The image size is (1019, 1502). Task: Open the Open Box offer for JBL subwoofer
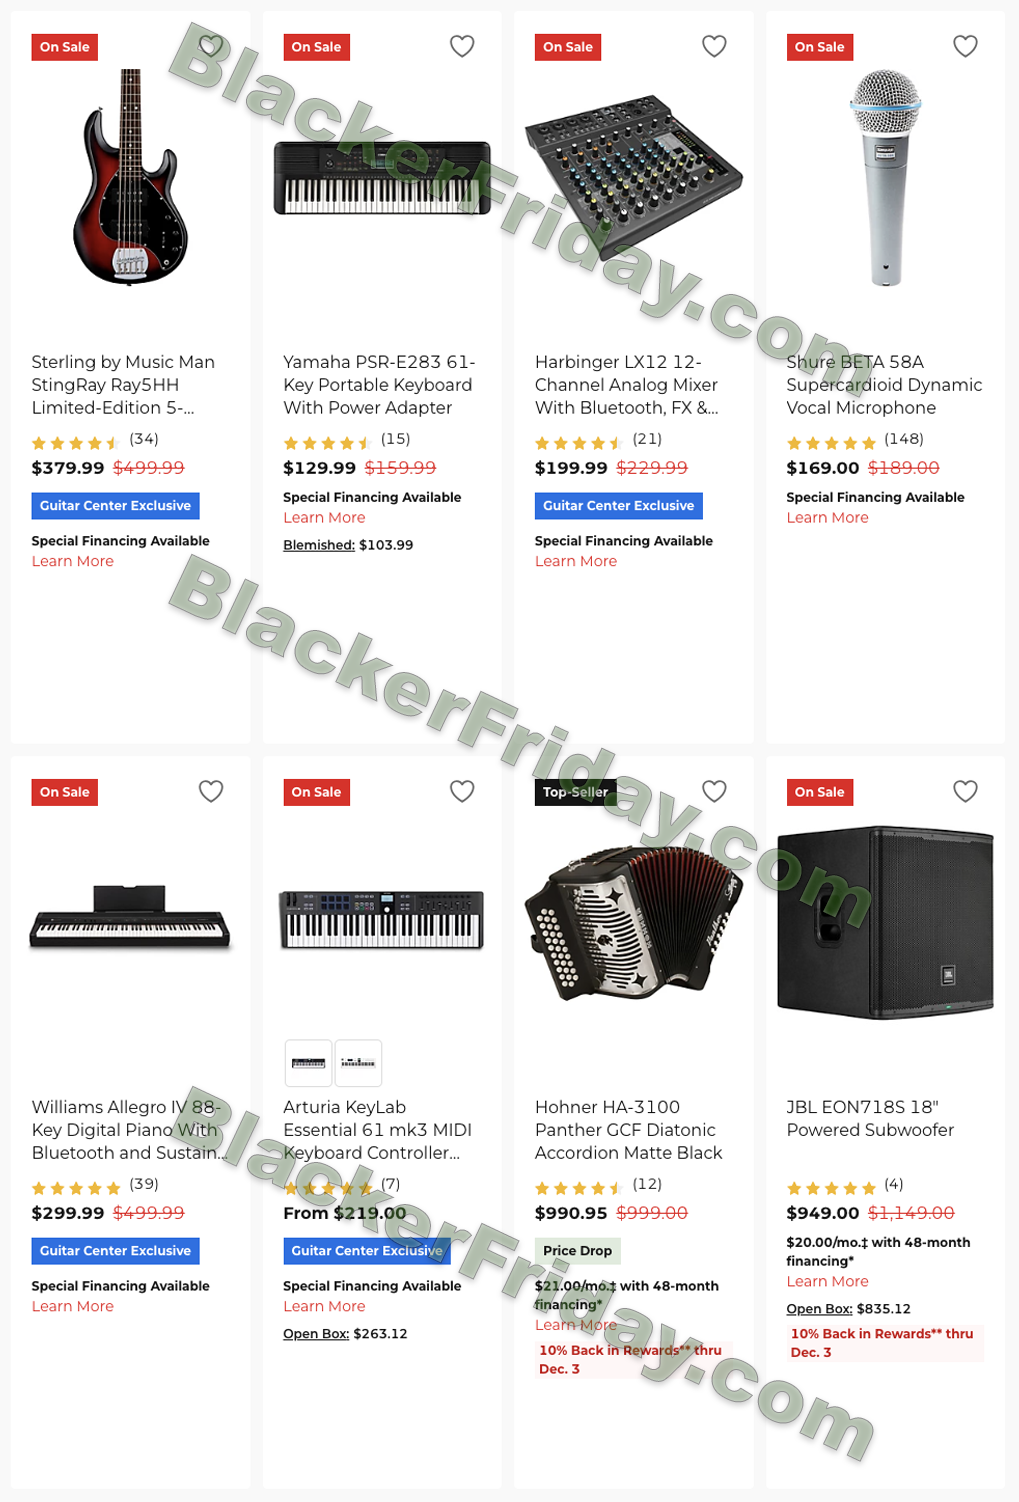(819, 1309)
